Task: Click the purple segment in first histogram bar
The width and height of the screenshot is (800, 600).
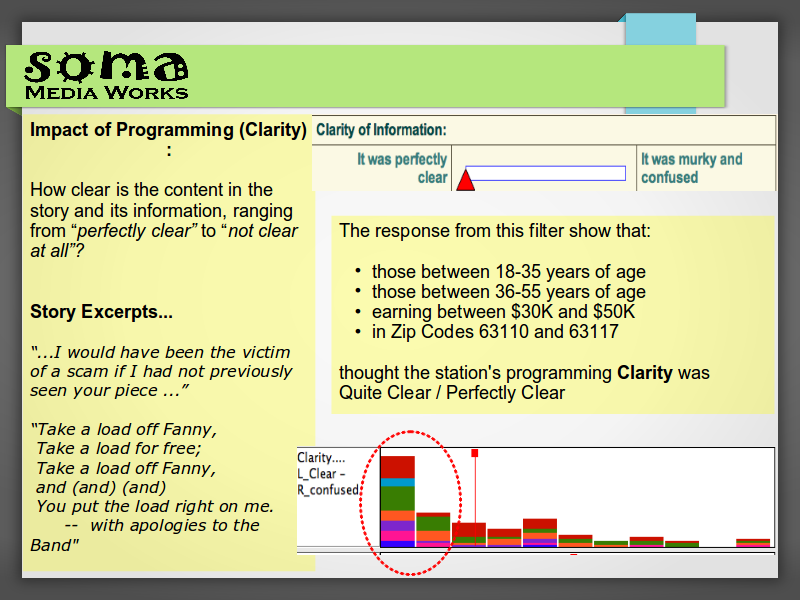Action: pos(397,526)
